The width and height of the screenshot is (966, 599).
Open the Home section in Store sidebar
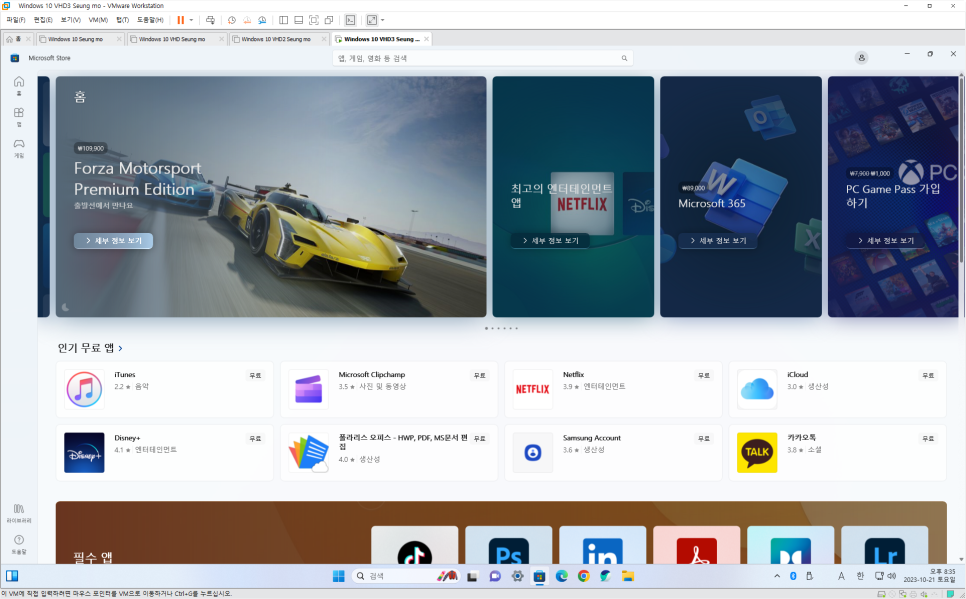(x=19, y=85)
